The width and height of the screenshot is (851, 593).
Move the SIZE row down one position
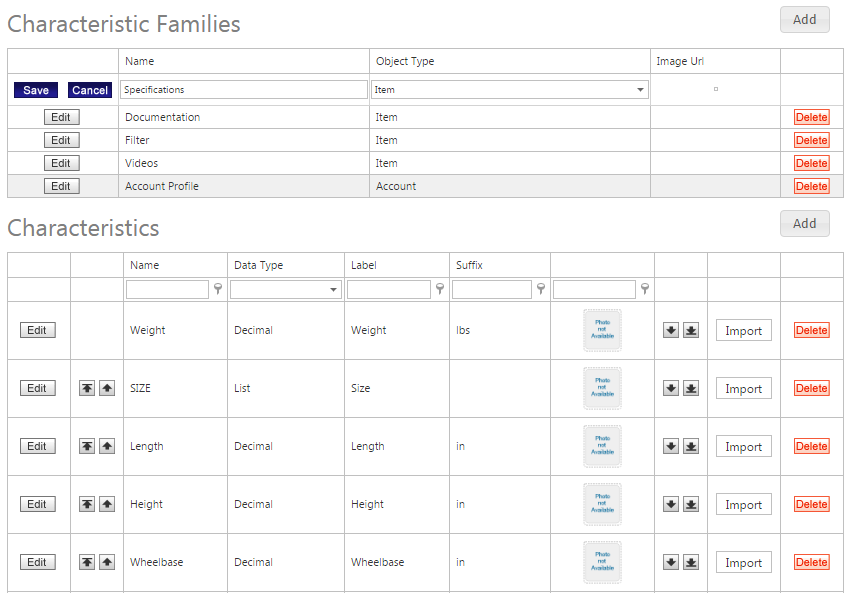pyautogui.click(x=671, y=388)
